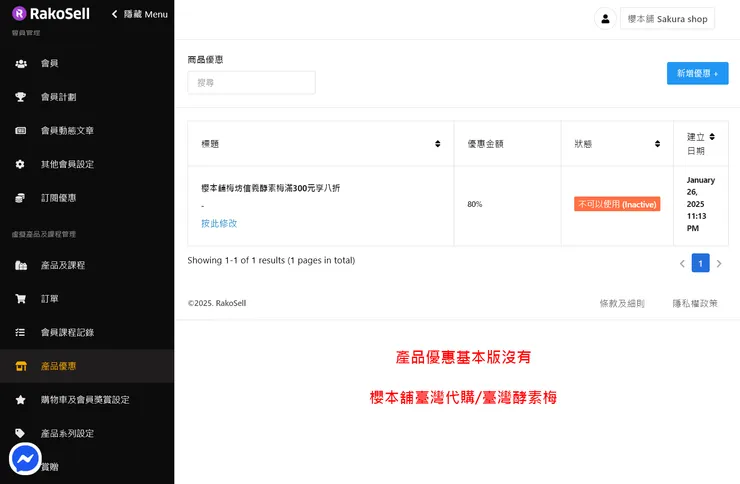Open the 訂單 shopping cart icon

[20, 299]
